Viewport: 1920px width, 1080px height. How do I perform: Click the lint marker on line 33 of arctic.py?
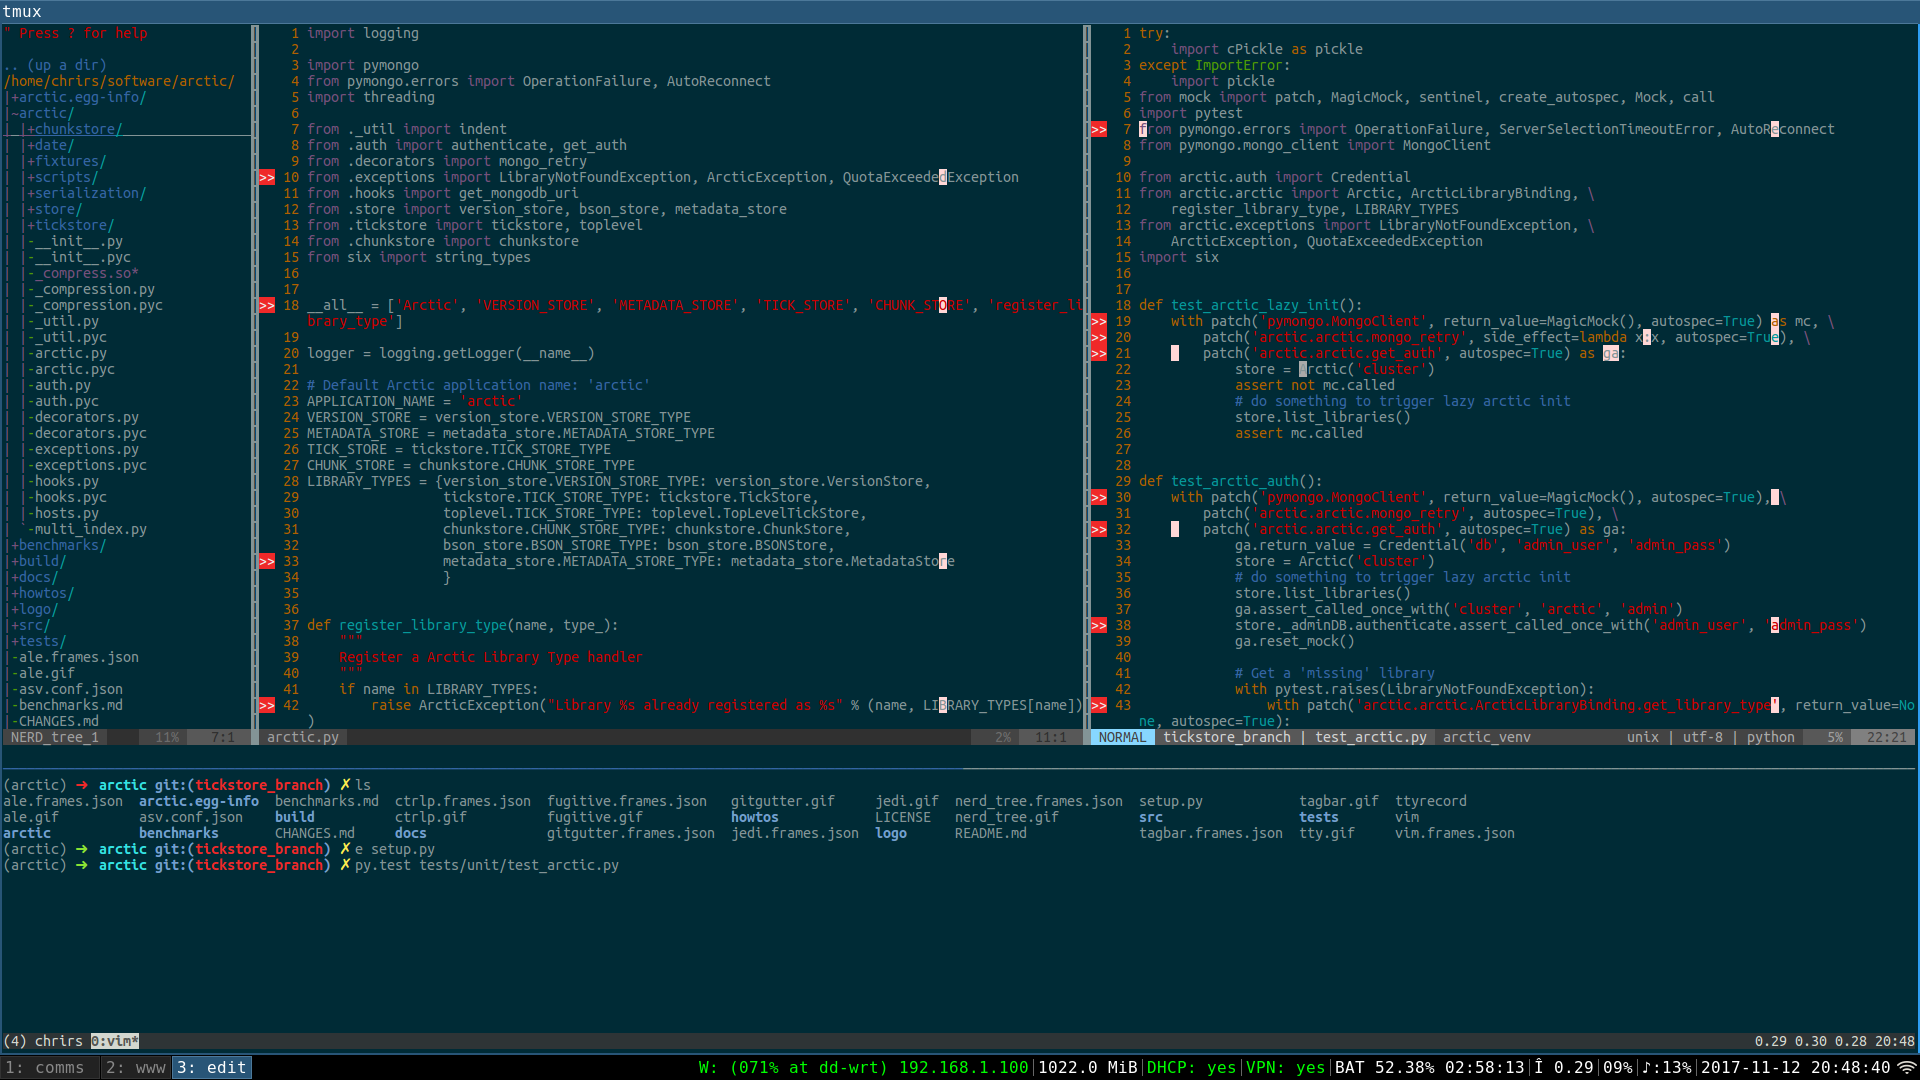tap(267, 561)
